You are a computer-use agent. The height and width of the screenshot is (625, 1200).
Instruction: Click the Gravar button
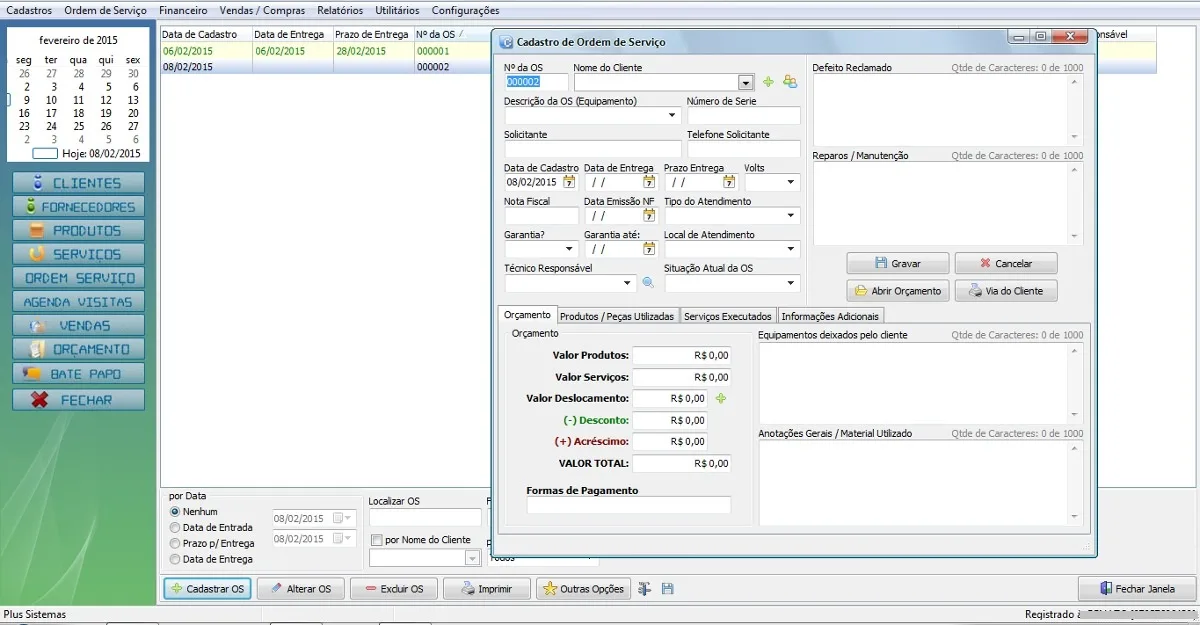pos(898,264)
